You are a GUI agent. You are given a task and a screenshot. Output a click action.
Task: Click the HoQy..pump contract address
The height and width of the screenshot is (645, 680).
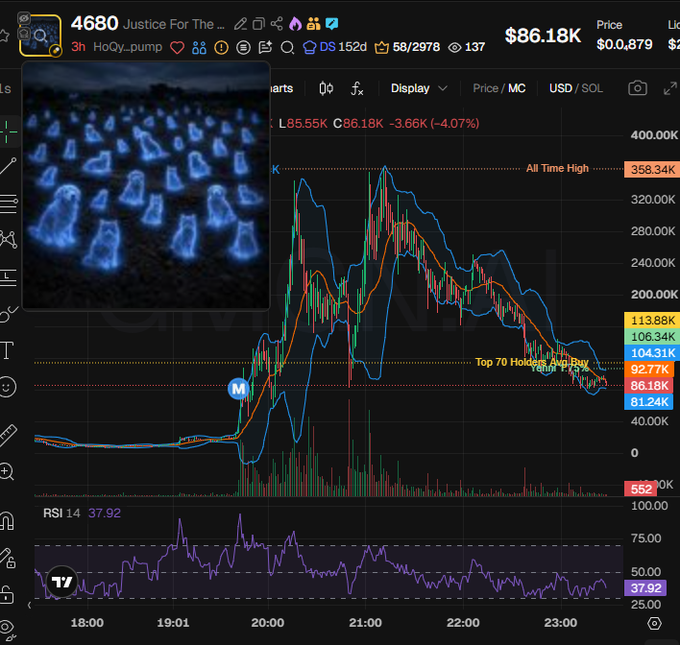[128, 47]
